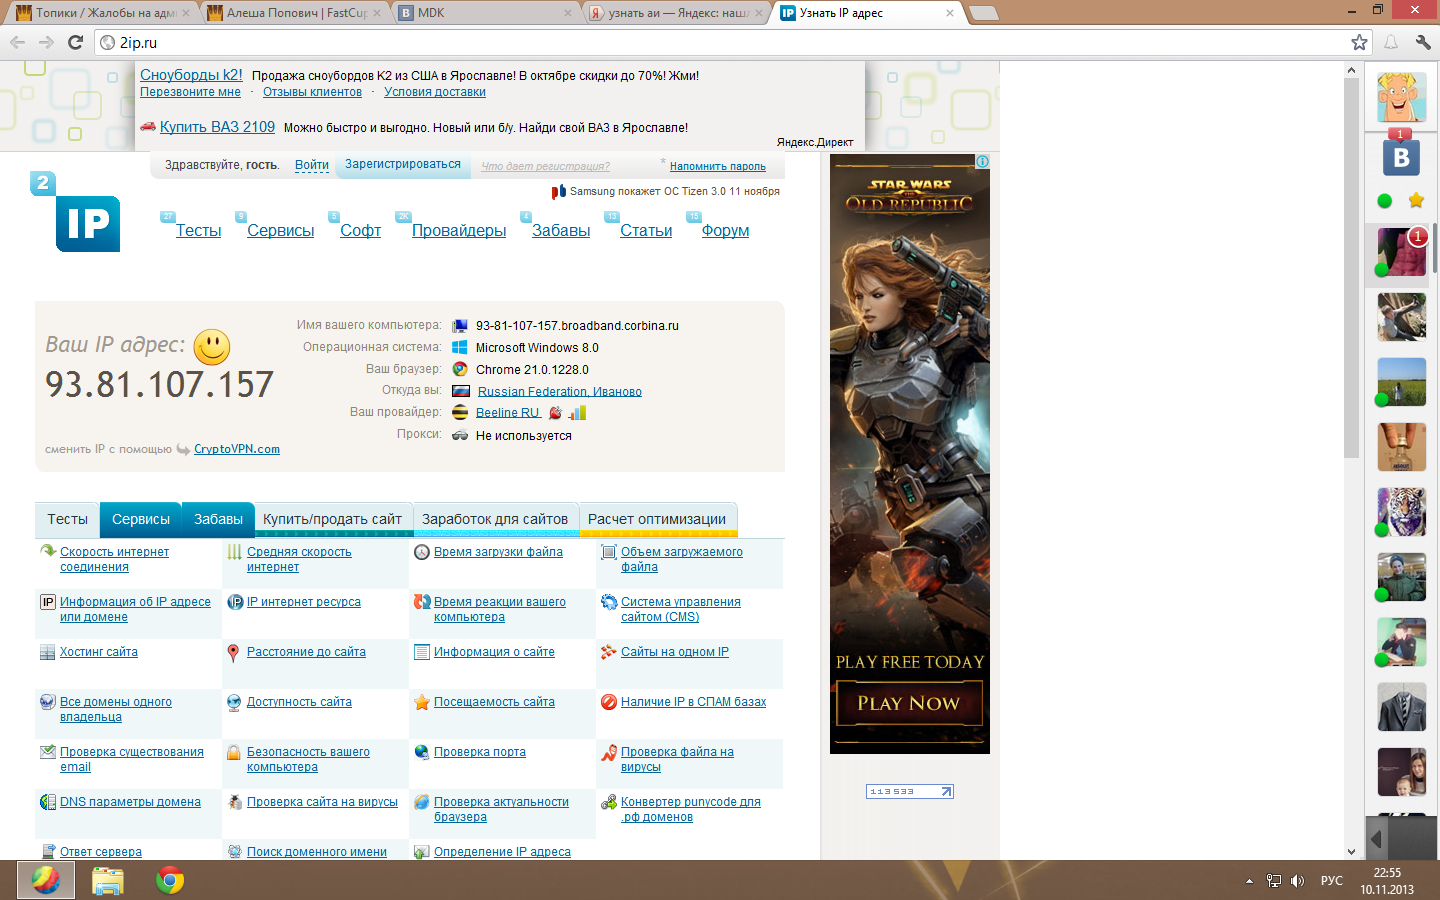The width and height of the screenshot is (1440, 900).
Task: Click the Что дает регистрация? link
Action: pyautogui.click(x=545, y=167)
